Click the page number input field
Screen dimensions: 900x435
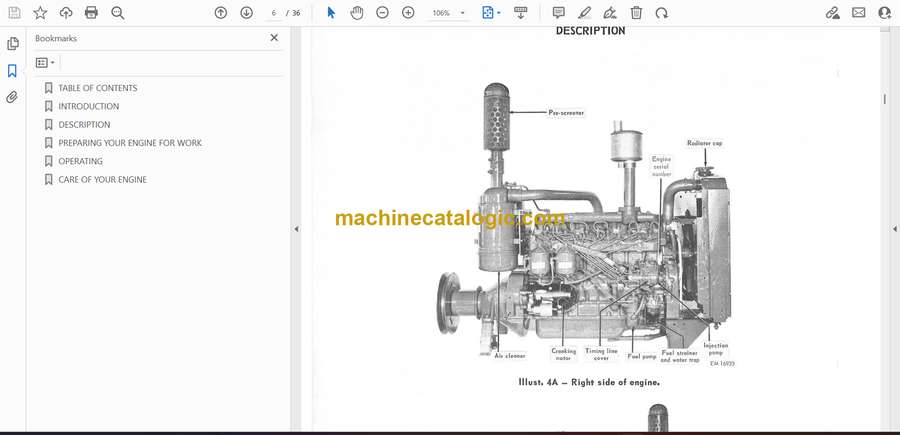click(x=273, y=13)
